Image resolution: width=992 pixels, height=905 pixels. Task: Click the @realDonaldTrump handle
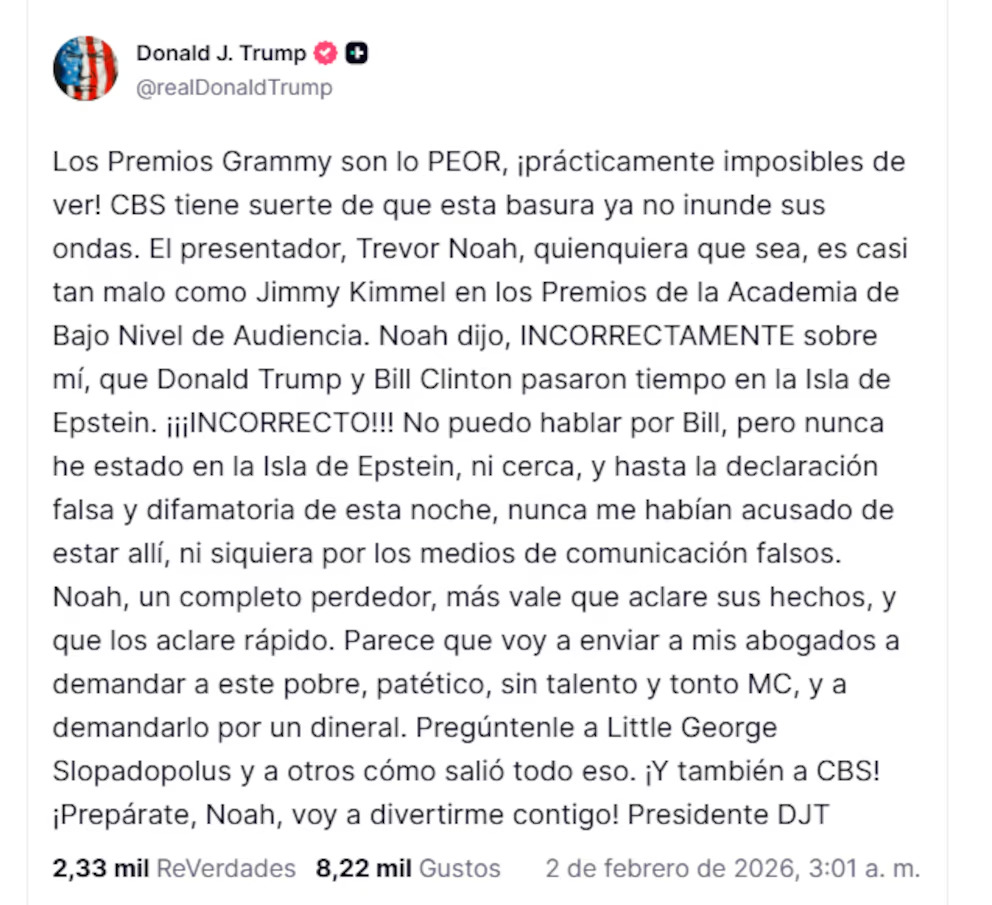pos(234,87)
